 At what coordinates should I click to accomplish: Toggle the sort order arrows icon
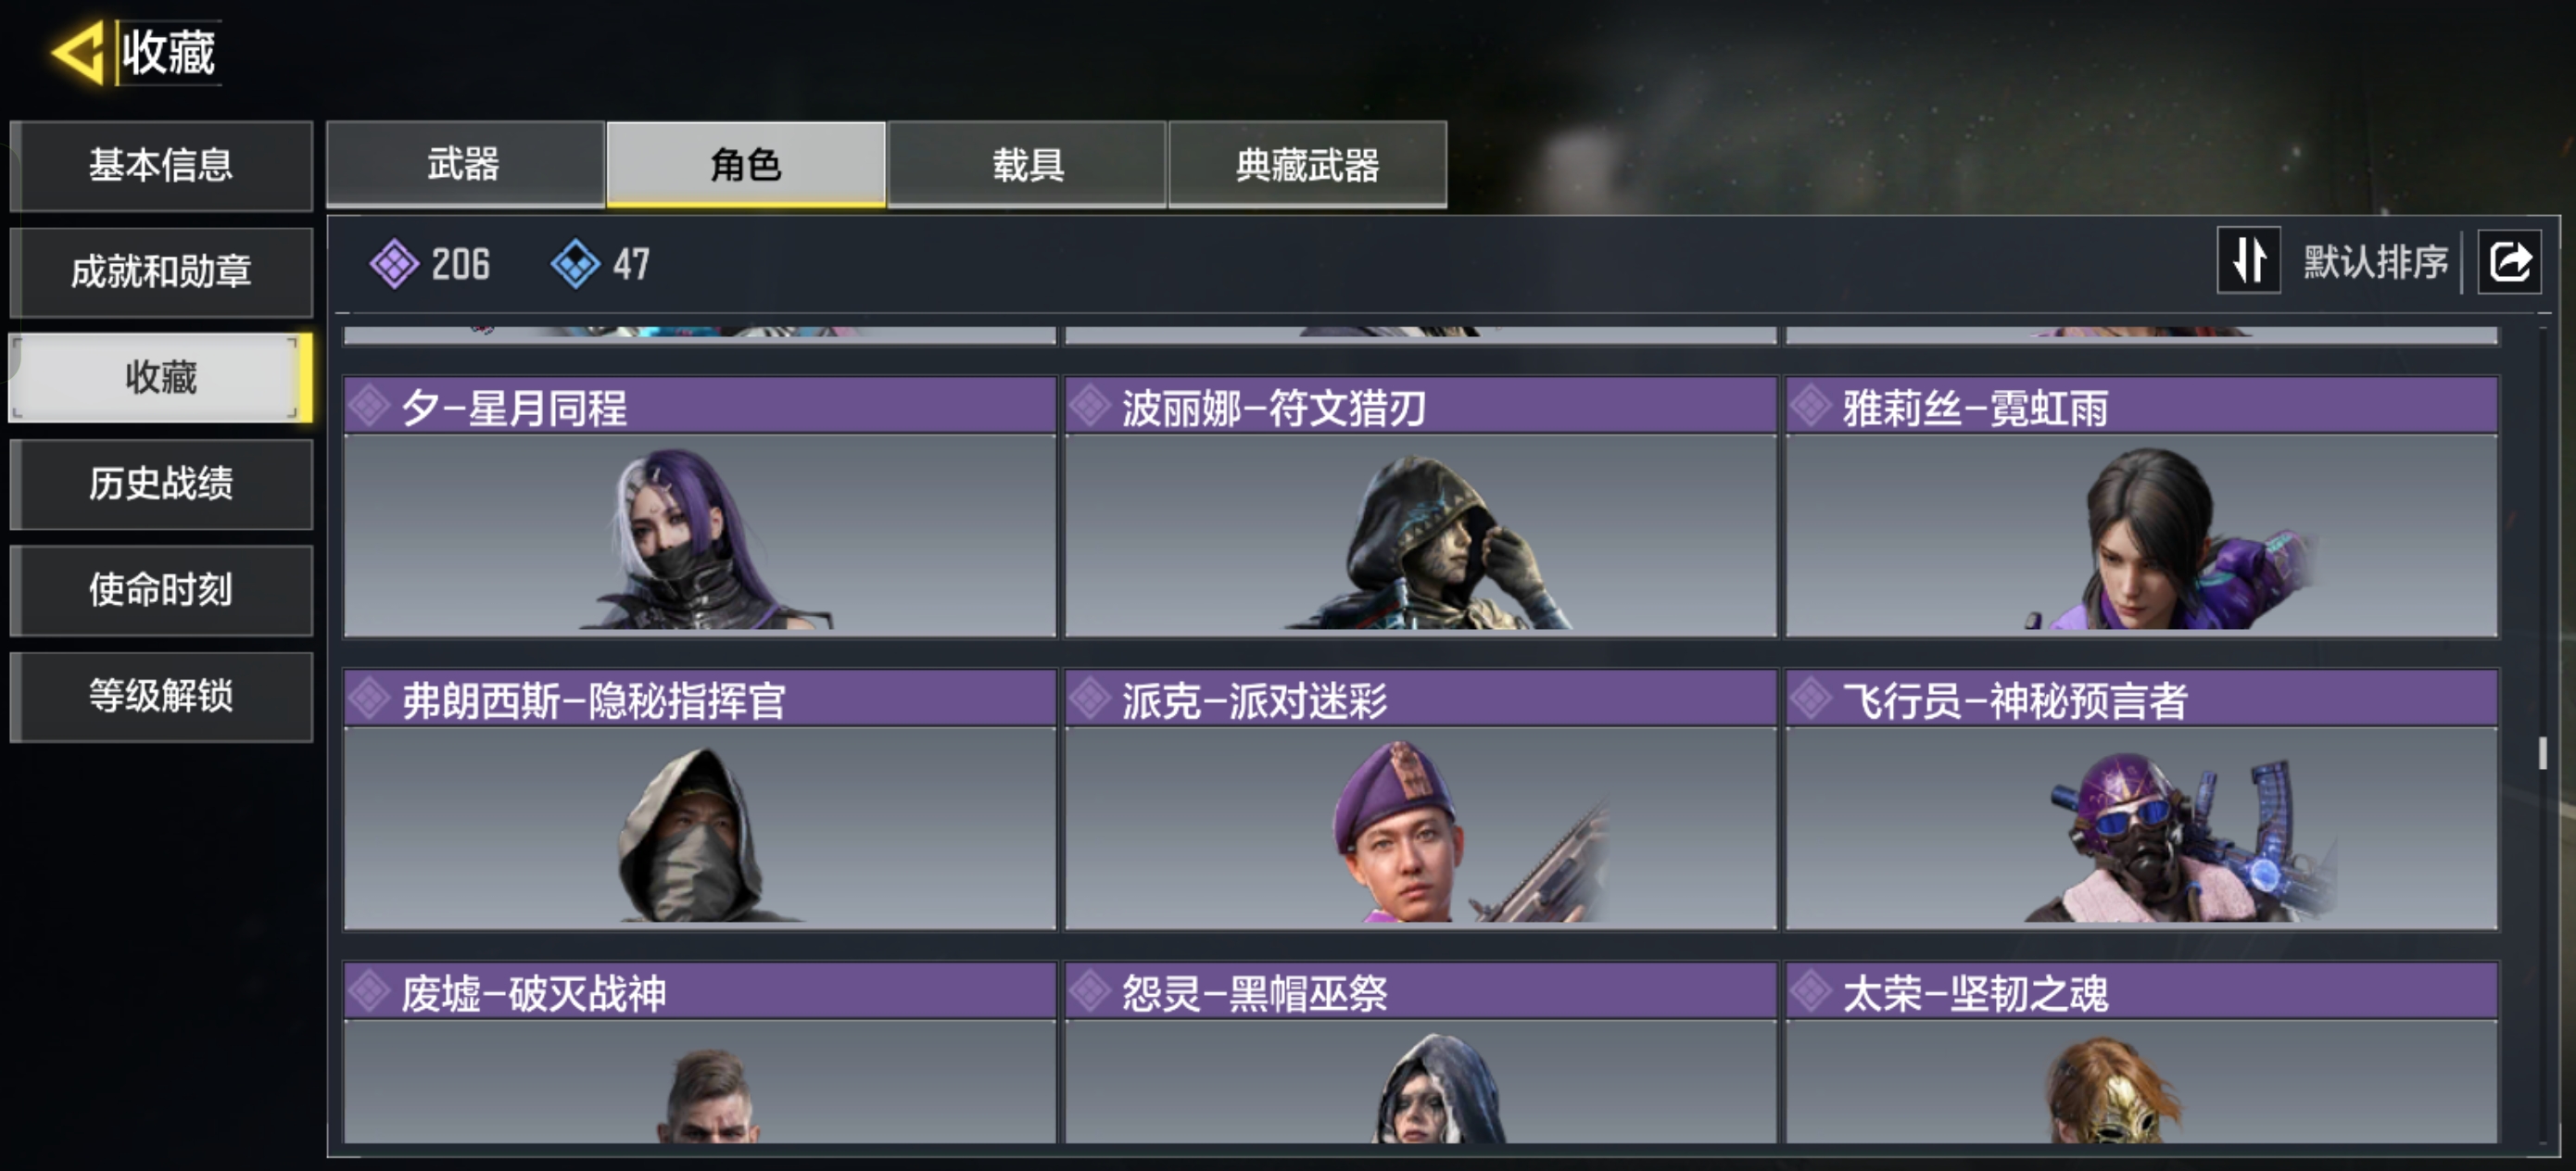[2248, 261]
